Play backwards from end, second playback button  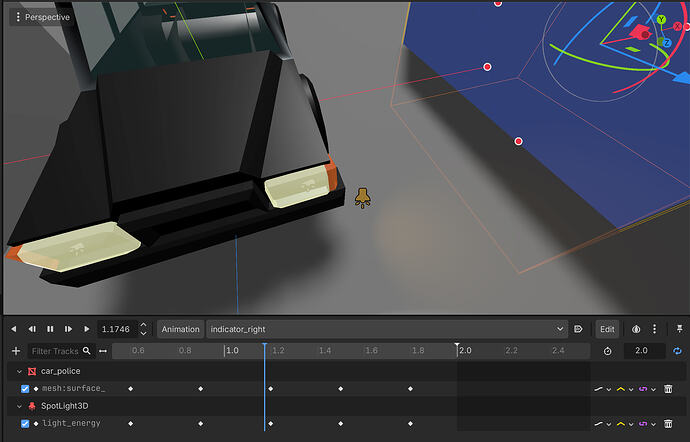tap(32, 329)
